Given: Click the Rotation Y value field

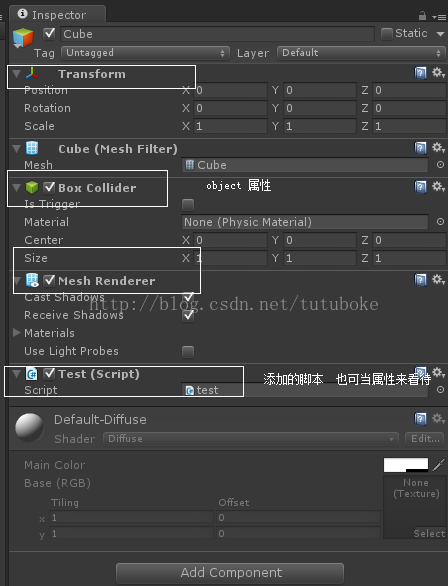Looking at the screenshot, I should tap(320, 108).
